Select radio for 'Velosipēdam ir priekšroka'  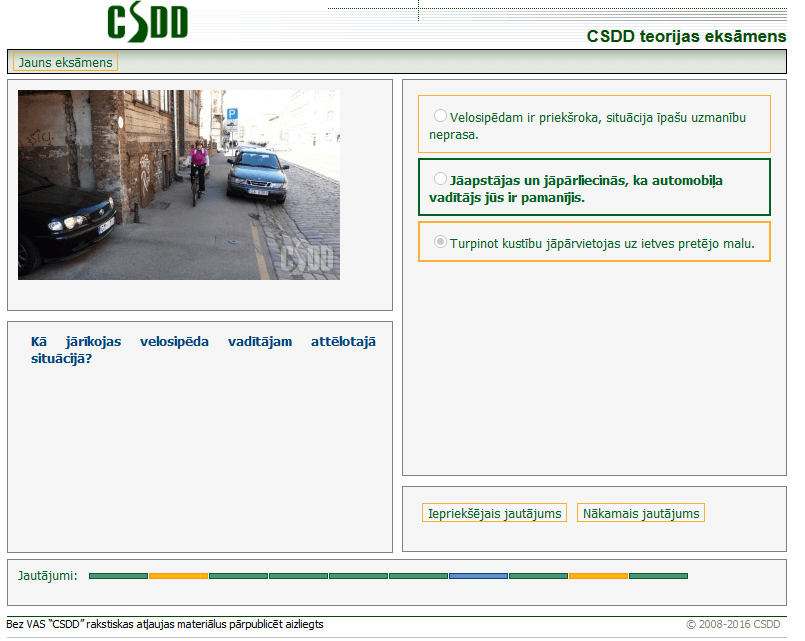tap(440, 116)
